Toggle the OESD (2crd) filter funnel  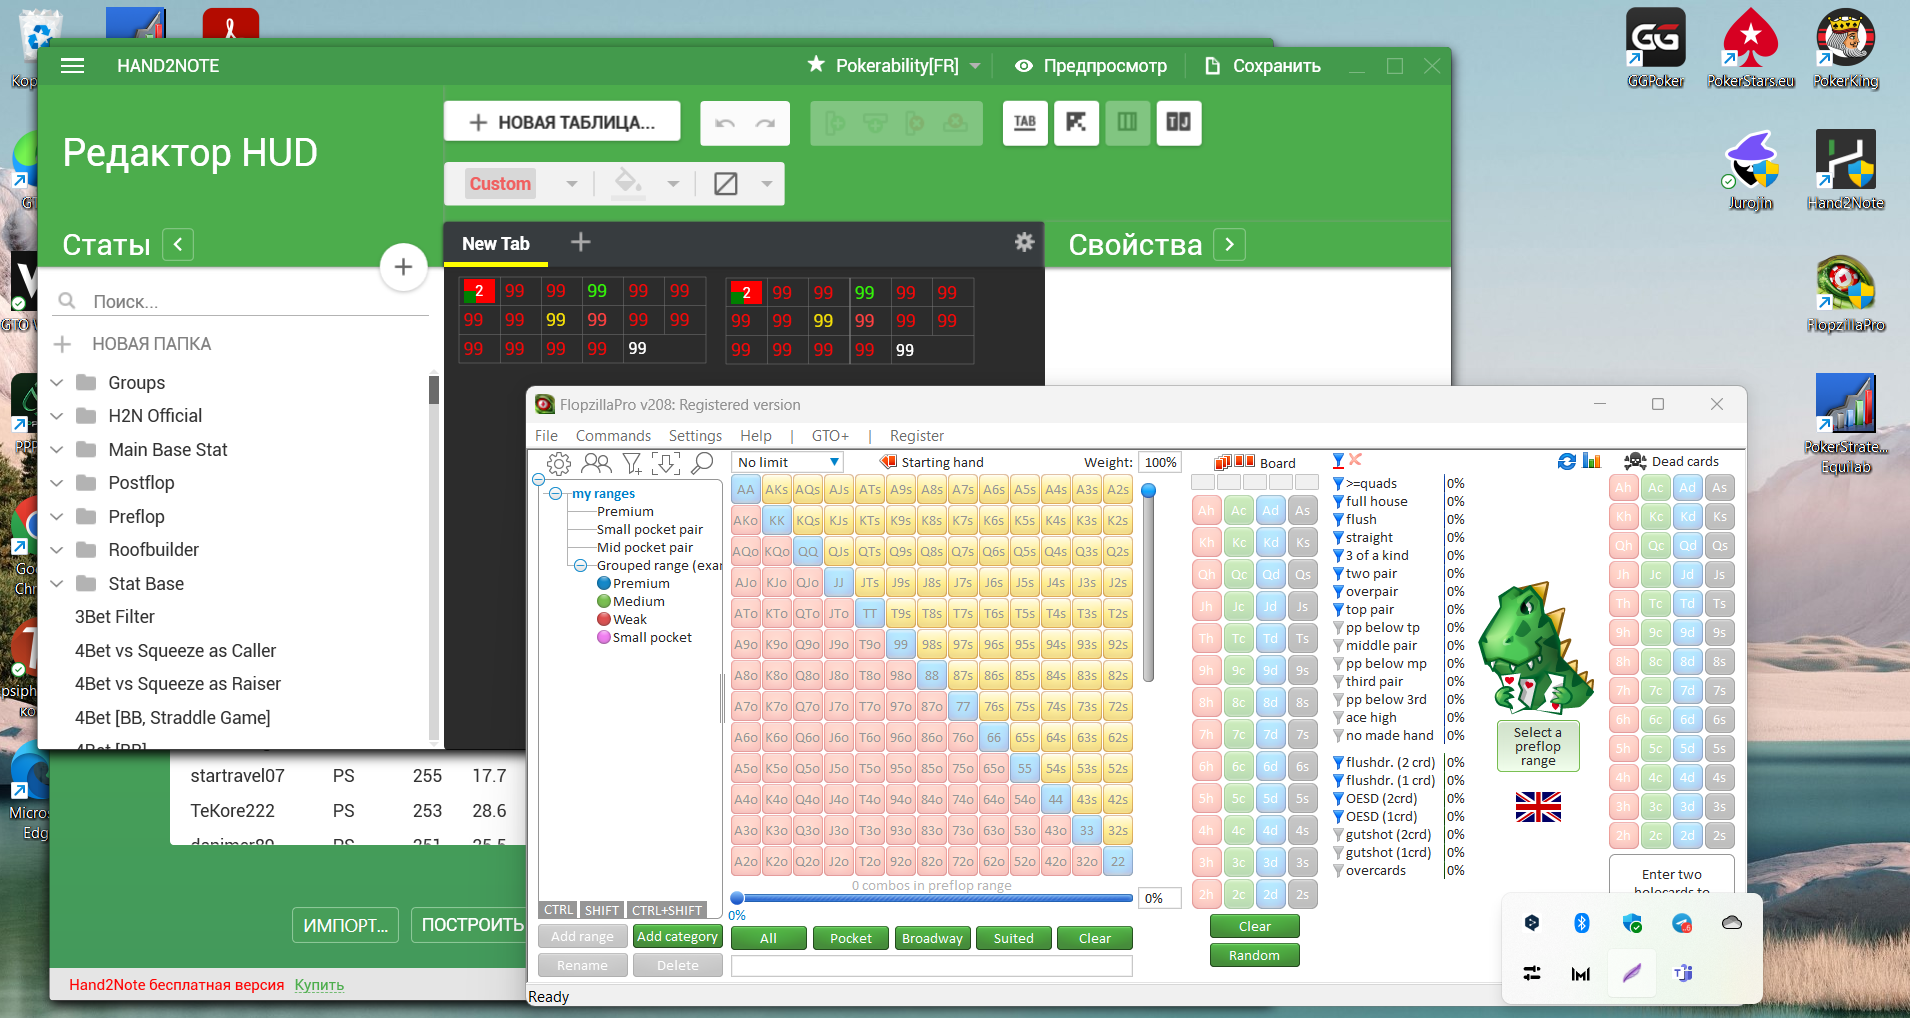point(1338,799)
